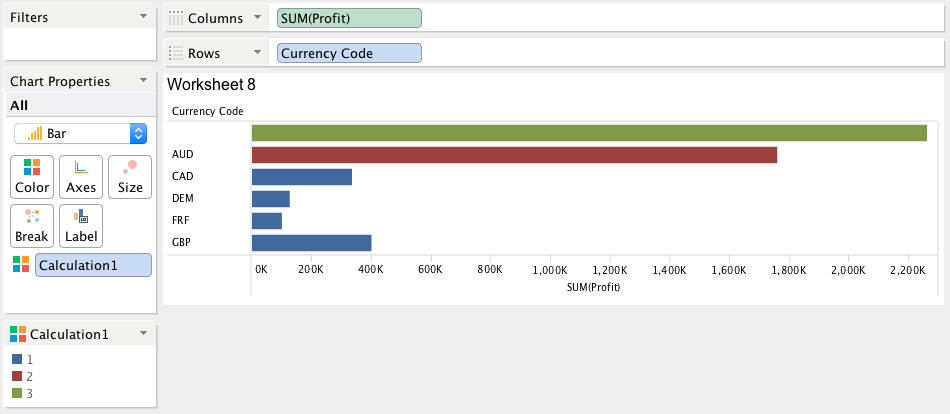
Task: Click the 400K axis tick label
Action: tap(371, 270)
